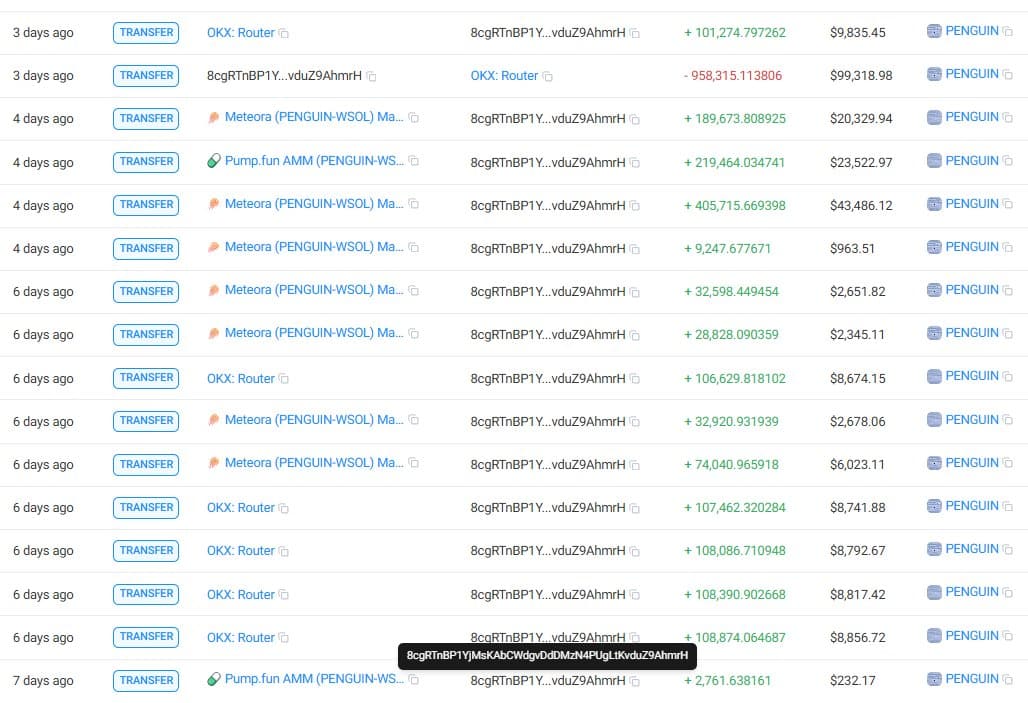This screenshot has height=703, width=1028.
Task: Copy the 8cgRTnBP1Y recipient address in the first row
Action: click(x=636, y=32)
